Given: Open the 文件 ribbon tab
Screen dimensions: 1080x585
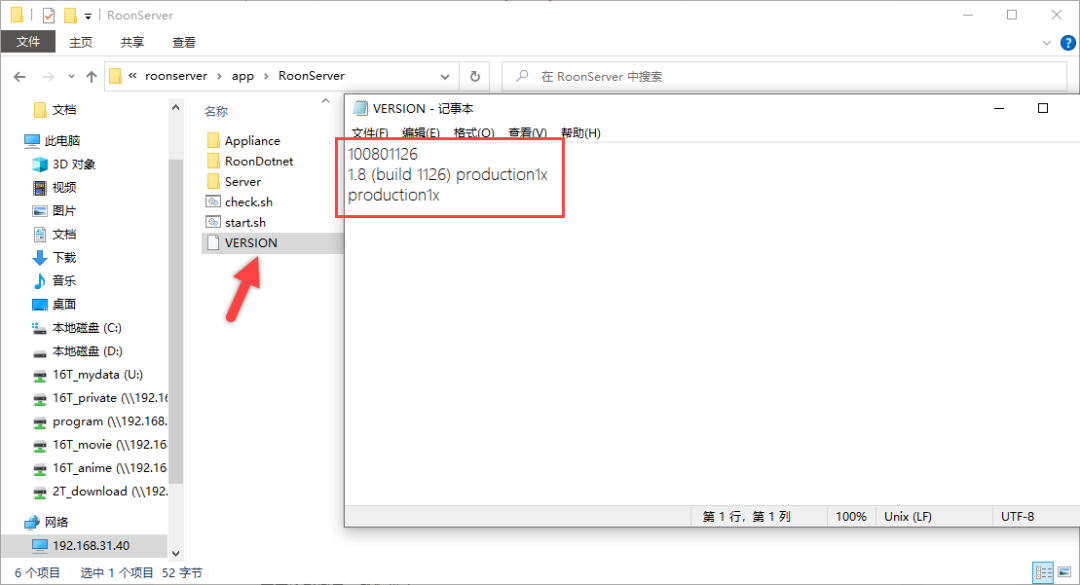Looking at the screenshot, I should click(x=28, y=42).
